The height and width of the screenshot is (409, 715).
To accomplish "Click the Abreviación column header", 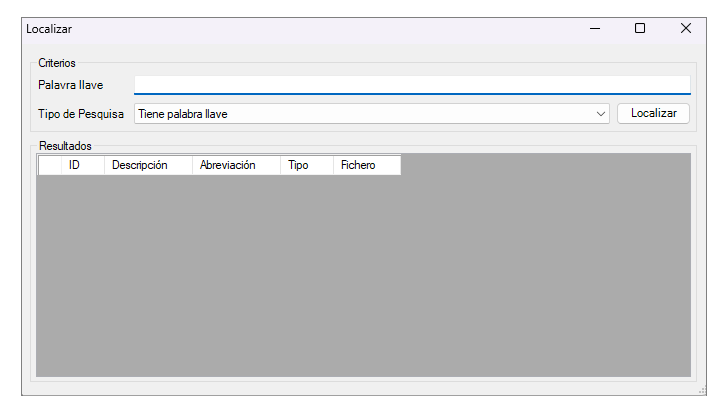I will 236,165.
